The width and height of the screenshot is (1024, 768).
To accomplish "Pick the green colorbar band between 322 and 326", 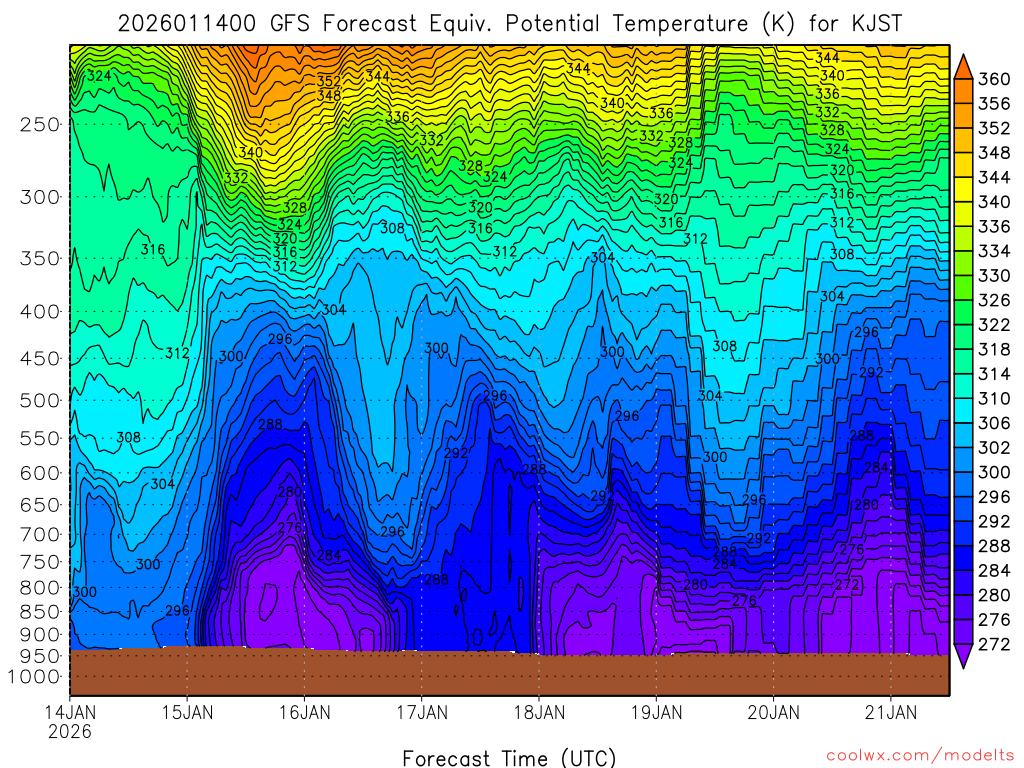I will 963,313.
